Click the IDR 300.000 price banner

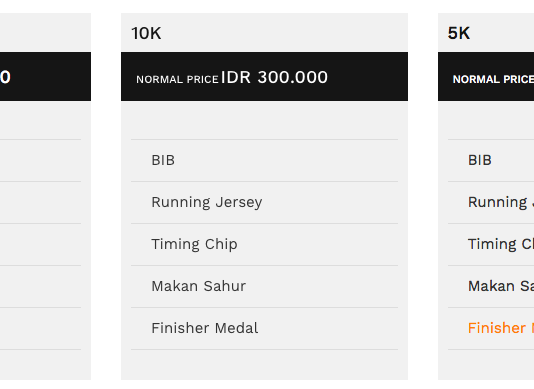tap(264, 76)
